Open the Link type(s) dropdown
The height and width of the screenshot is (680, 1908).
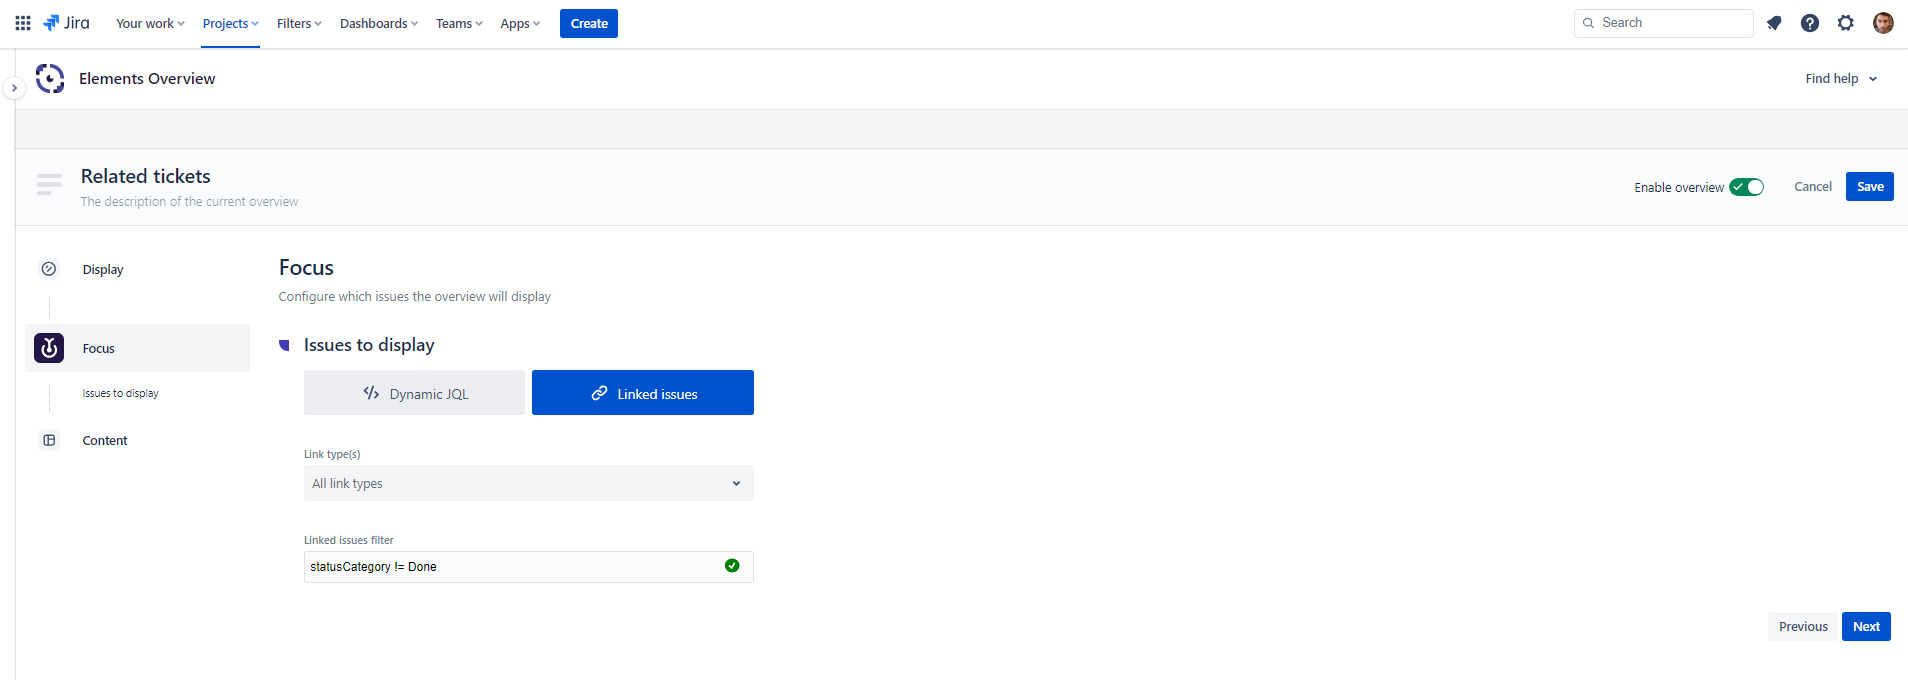tap(528, 483)
